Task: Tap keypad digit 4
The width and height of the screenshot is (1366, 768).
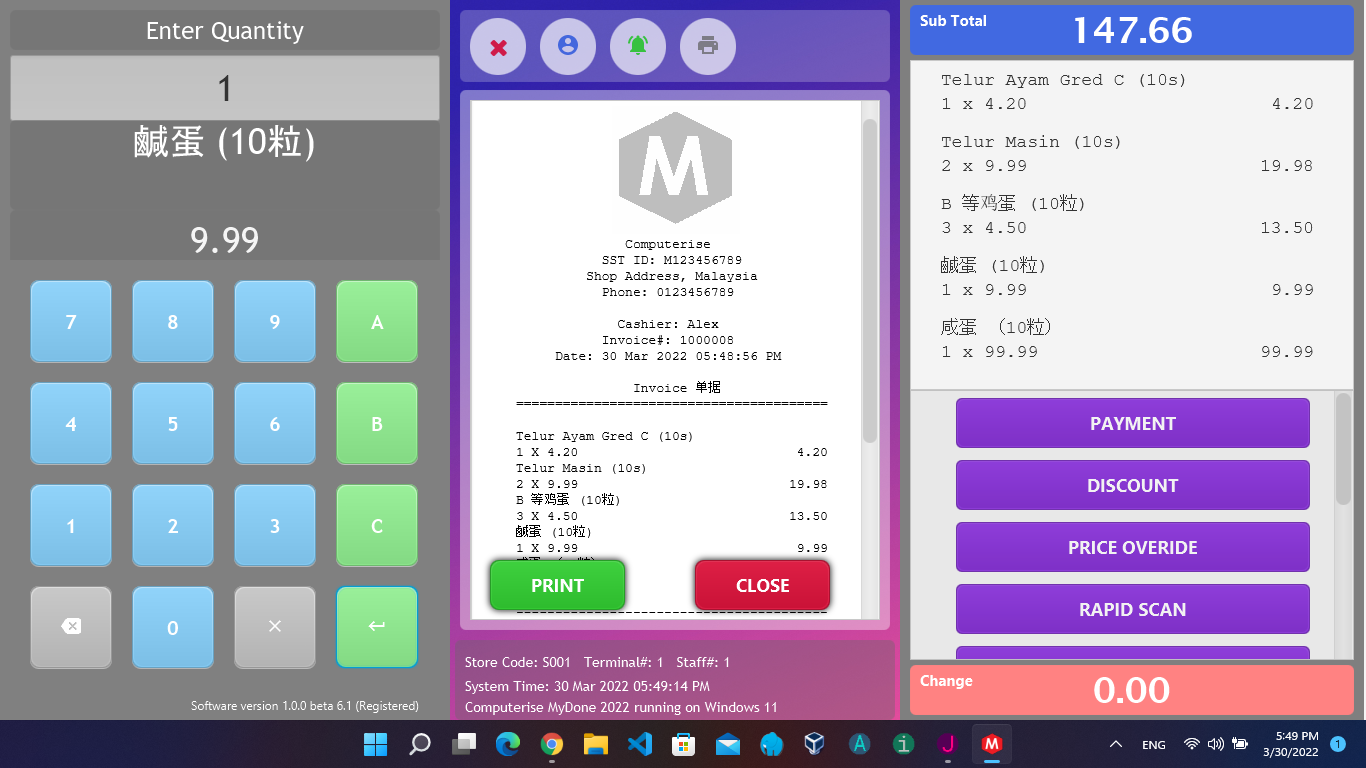Action: [x=71, y=424]
